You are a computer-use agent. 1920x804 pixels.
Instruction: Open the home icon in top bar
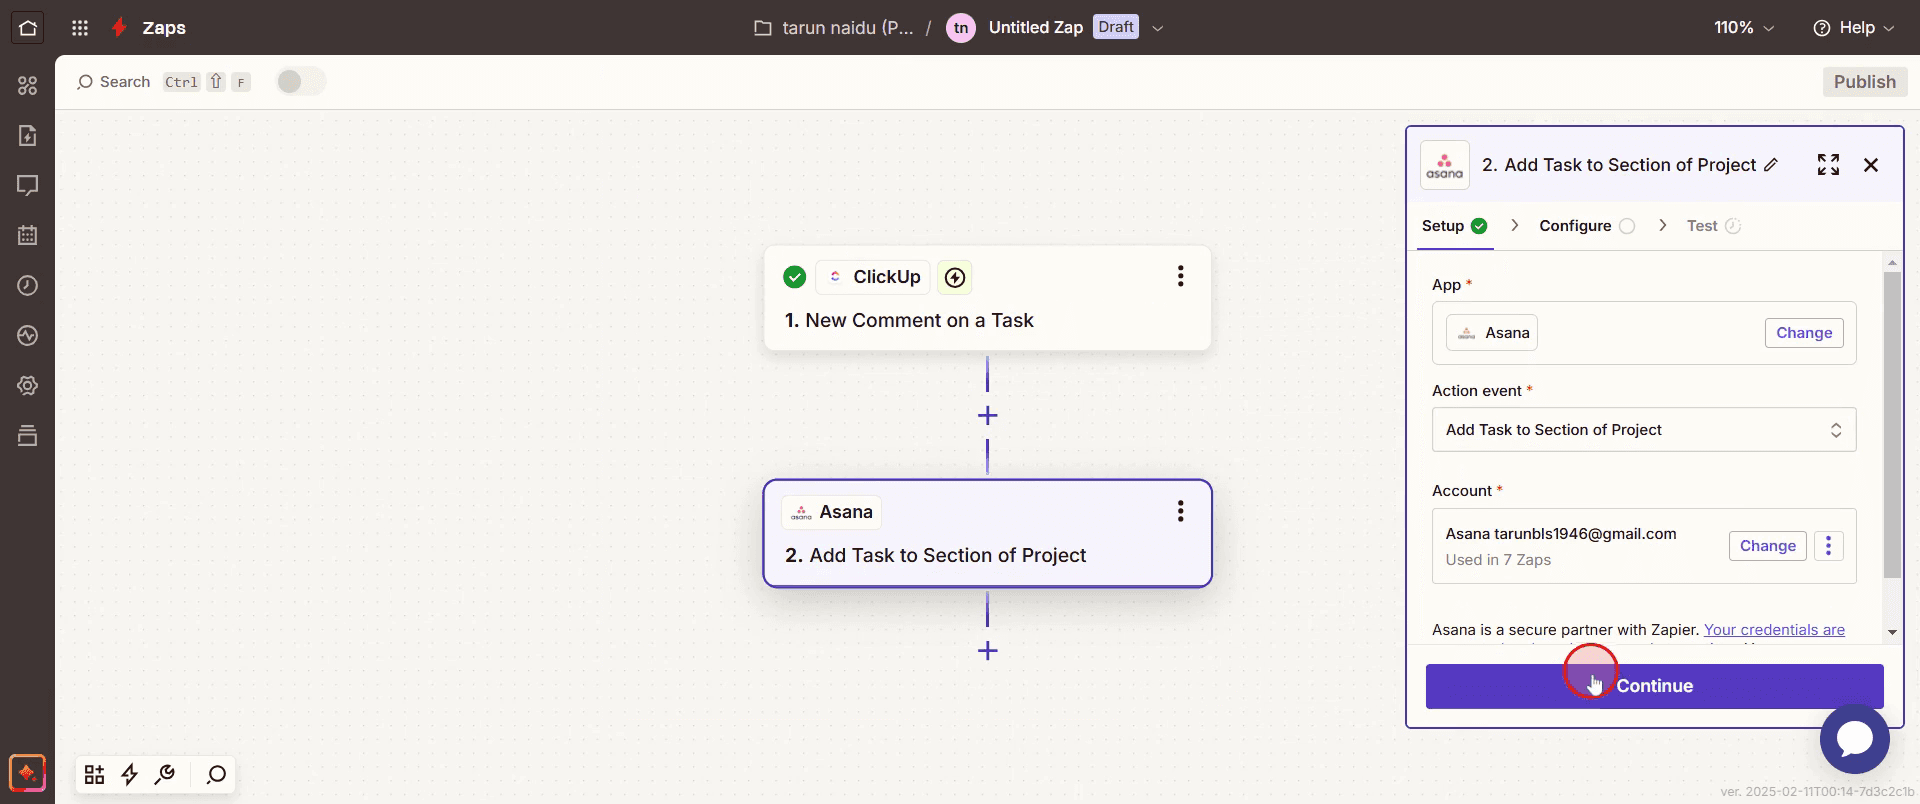click(28, 27)
